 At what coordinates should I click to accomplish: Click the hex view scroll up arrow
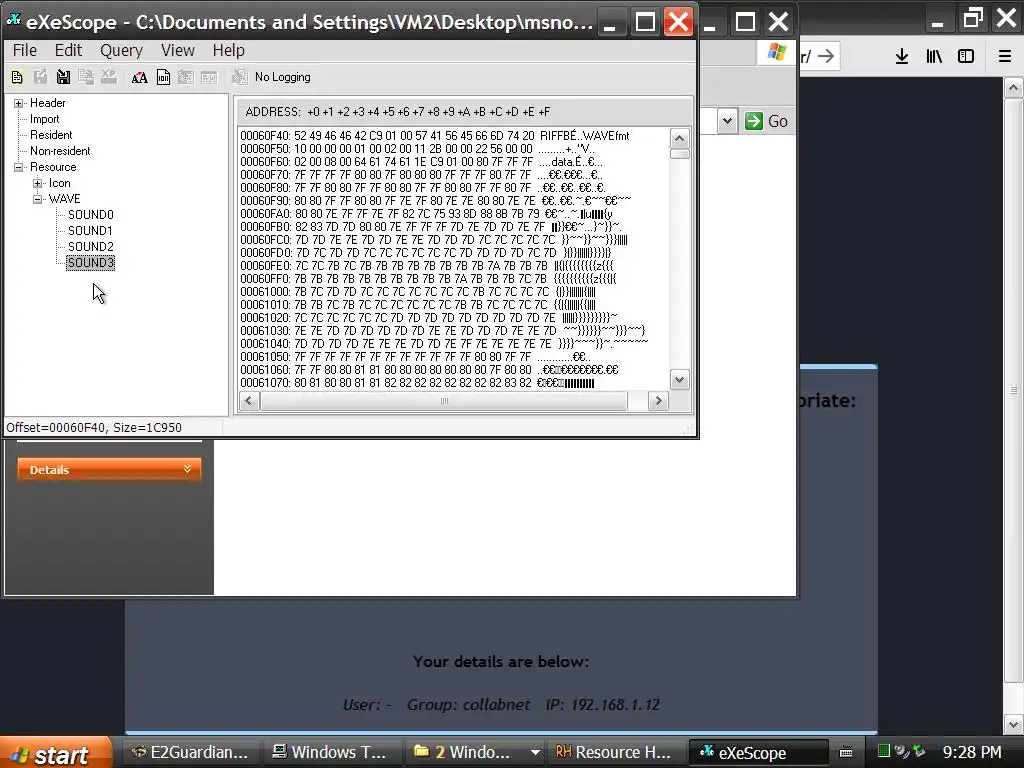[679, 138]
